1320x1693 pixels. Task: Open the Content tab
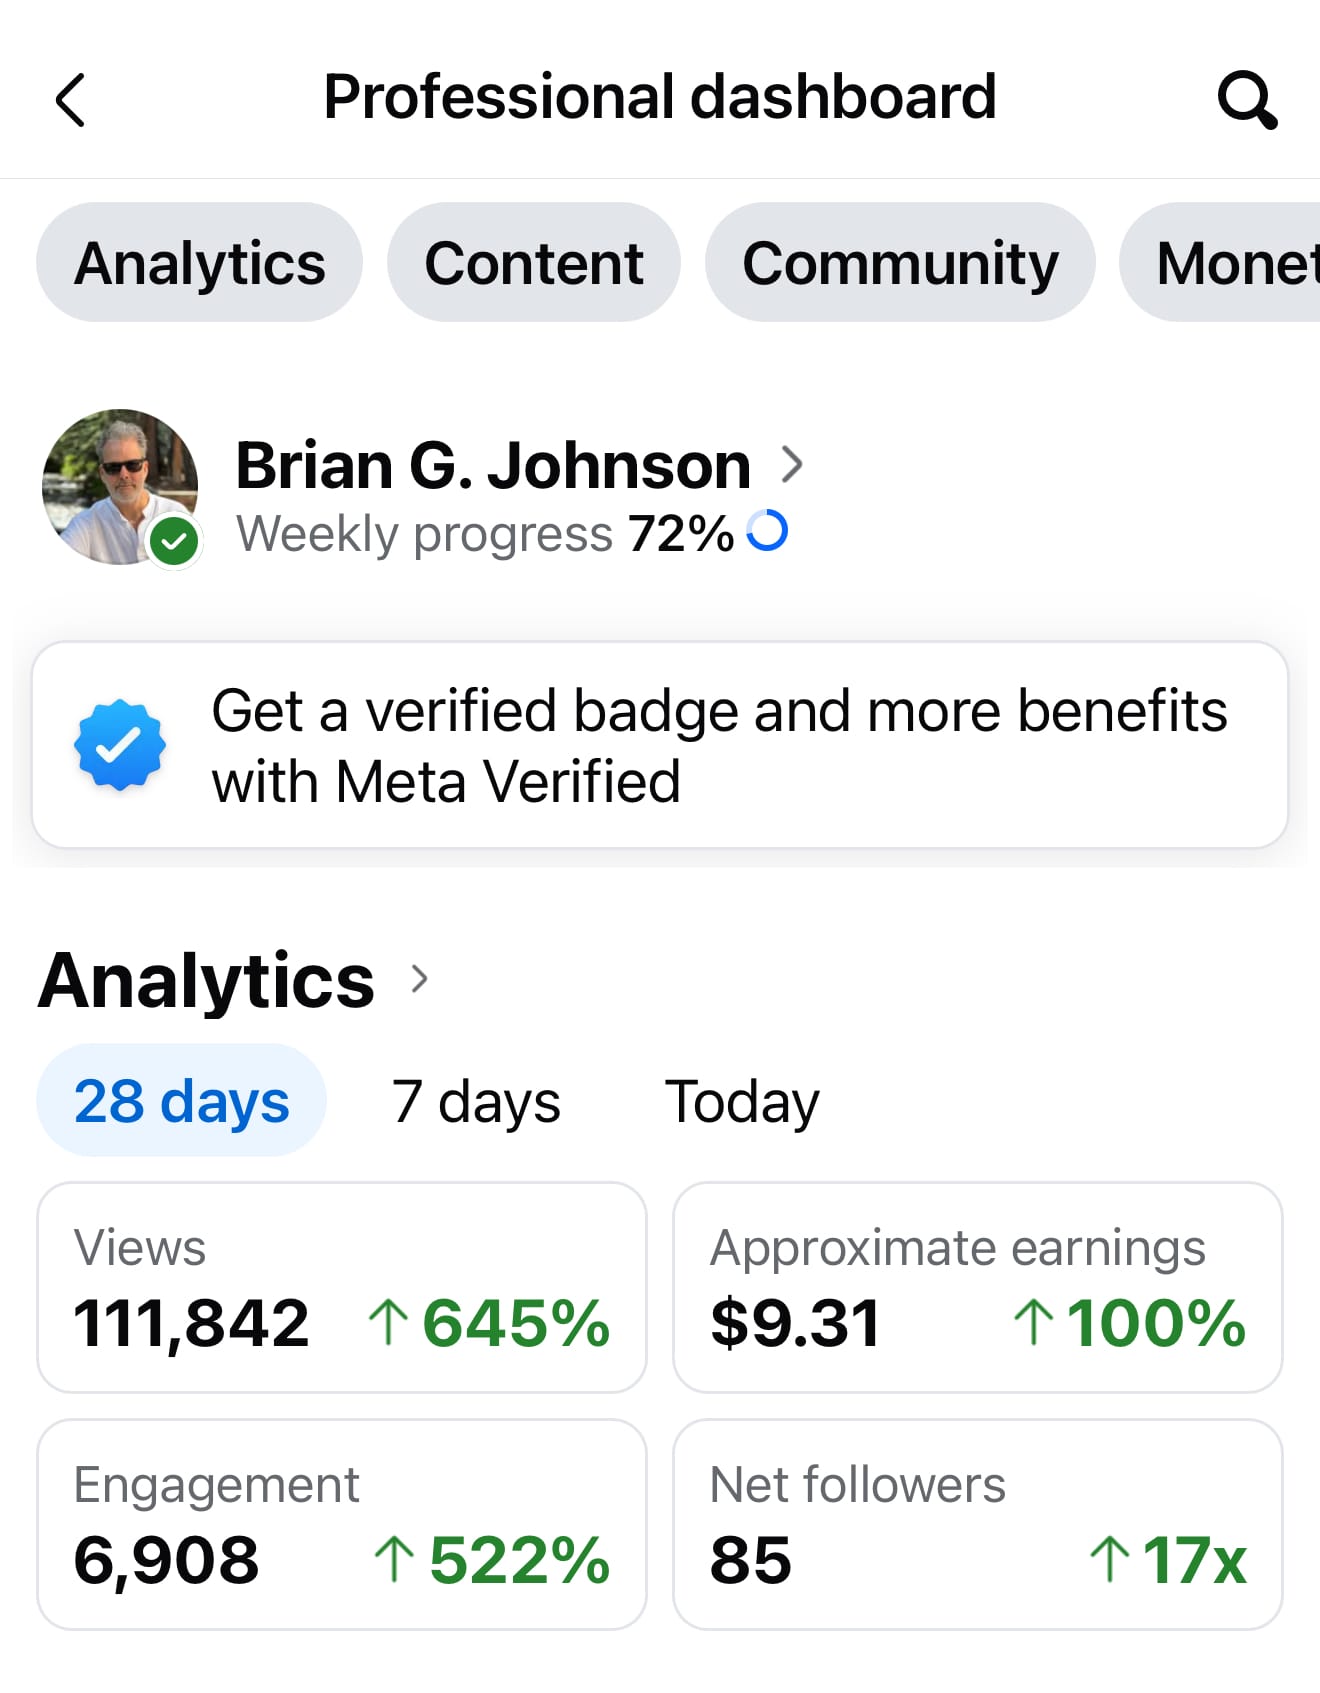[x=534, y=263]
